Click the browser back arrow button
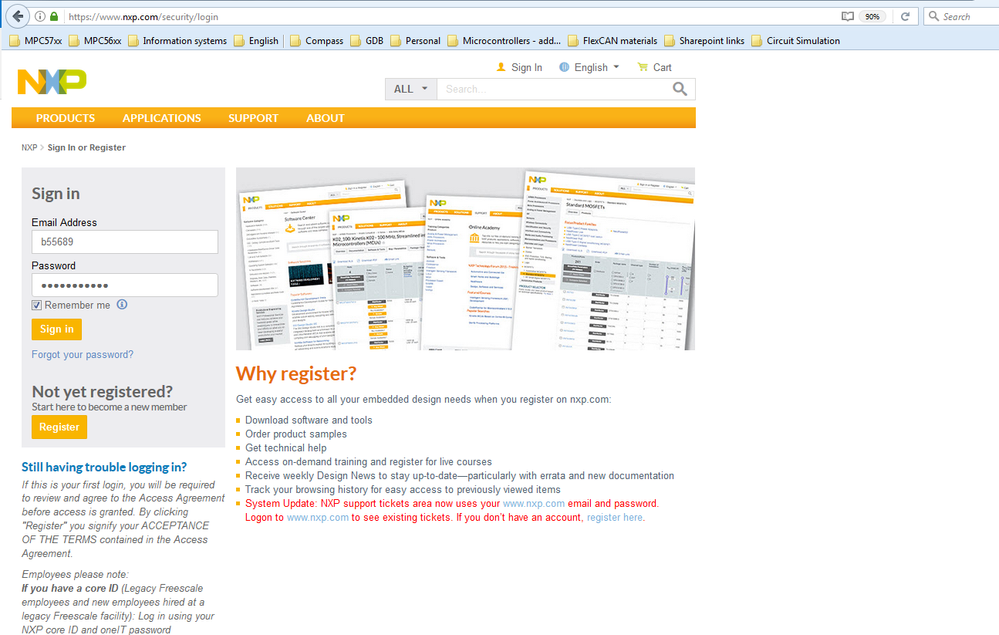The height and width of the screenshot is (635, 999). [18, 16]
